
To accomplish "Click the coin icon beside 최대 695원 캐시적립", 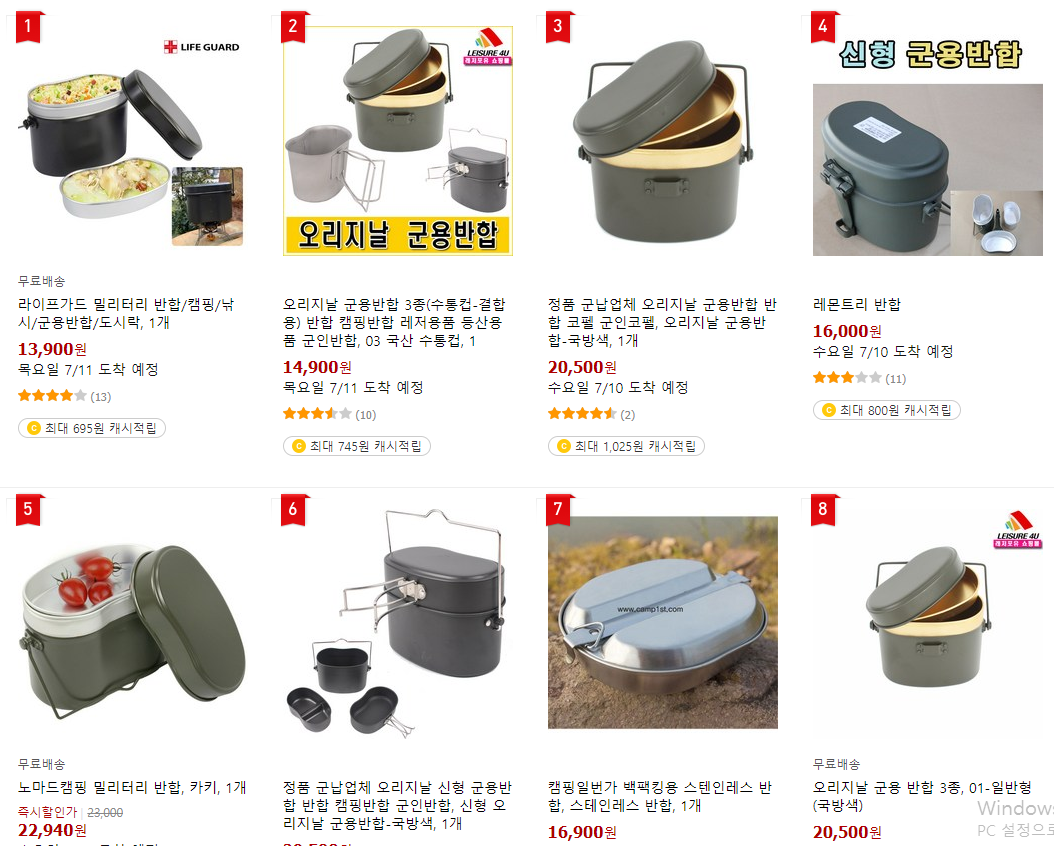I will click(x=33, y=428).
